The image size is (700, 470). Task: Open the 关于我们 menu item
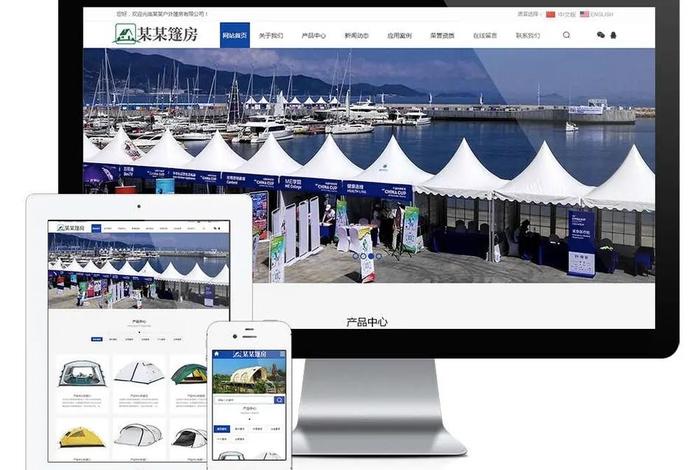pyautogui.click(x=270, y=35)
